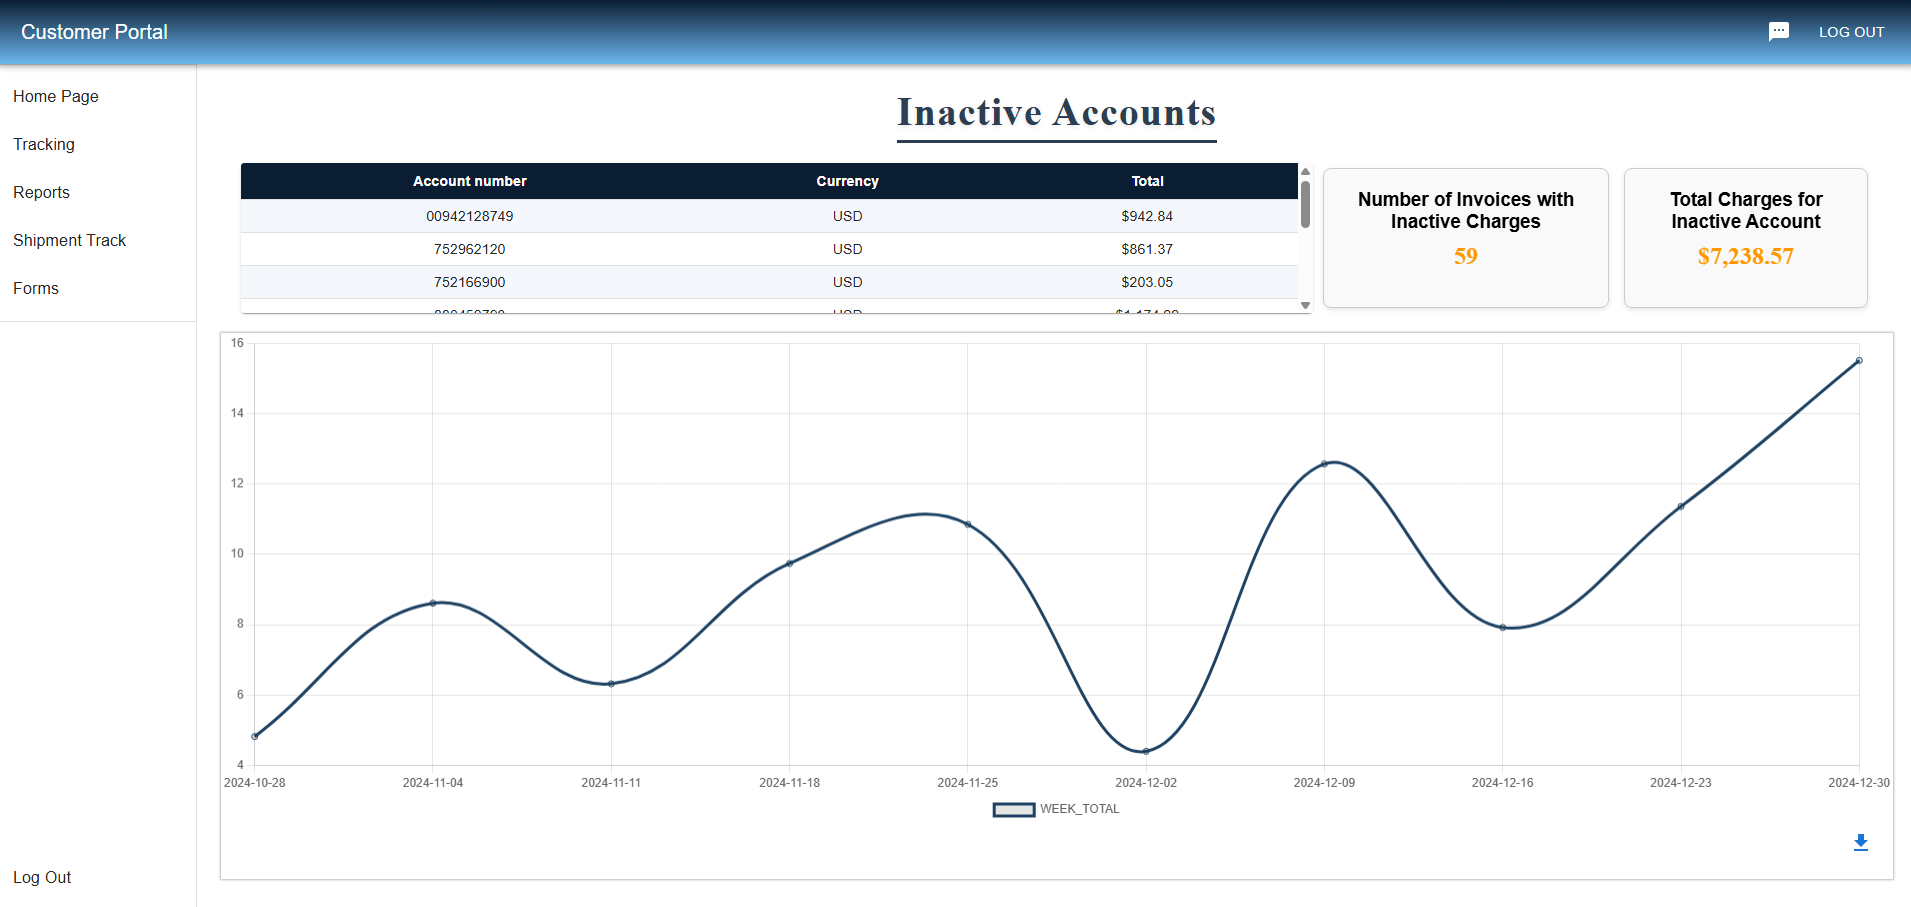Click the table scrollbar down arrow
Screen dimensions: 1911x907
point(1305,305)
